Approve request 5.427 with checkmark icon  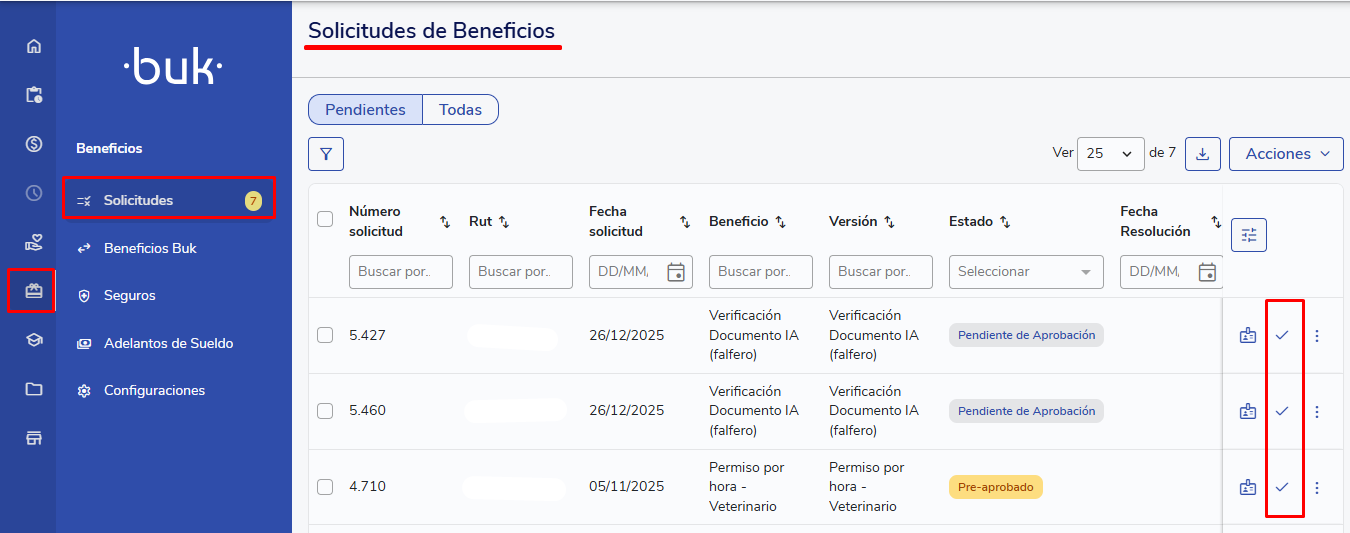pos(1282,335)
